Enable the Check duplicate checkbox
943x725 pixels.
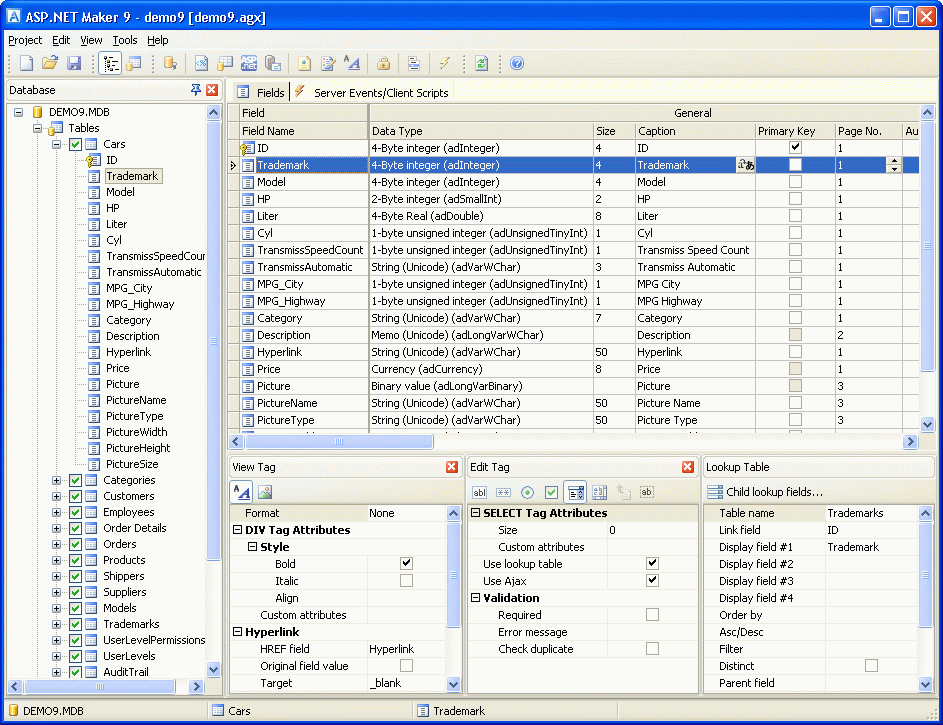tap(652, 648)
